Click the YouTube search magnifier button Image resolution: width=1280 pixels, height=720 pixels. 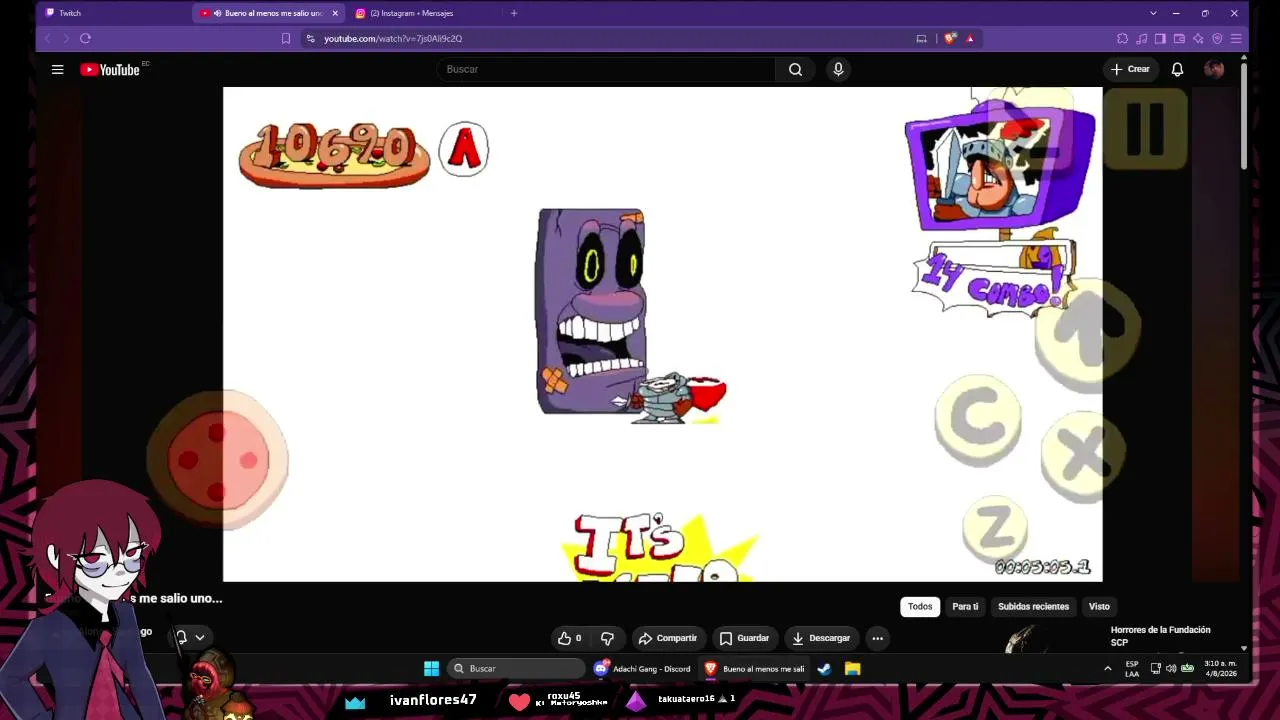pos(795,69)
